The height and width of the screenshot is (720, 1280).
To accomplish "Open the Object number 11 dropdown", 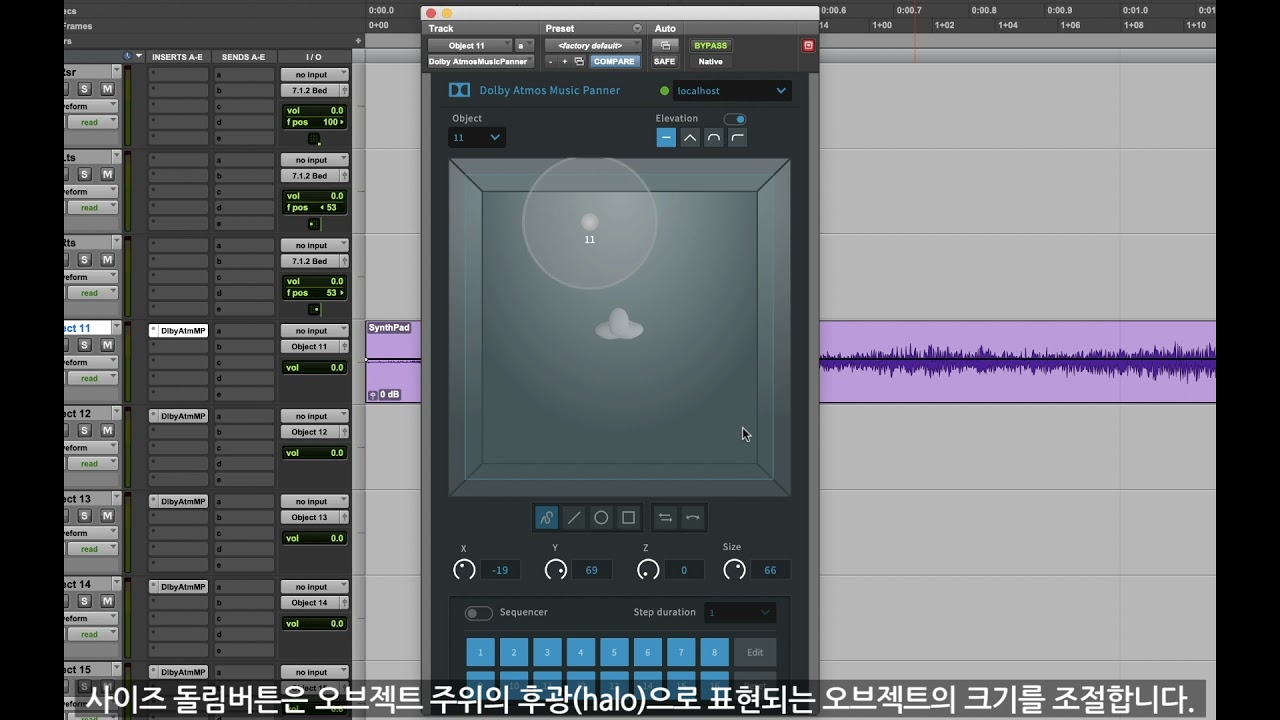I will point(476,138).
